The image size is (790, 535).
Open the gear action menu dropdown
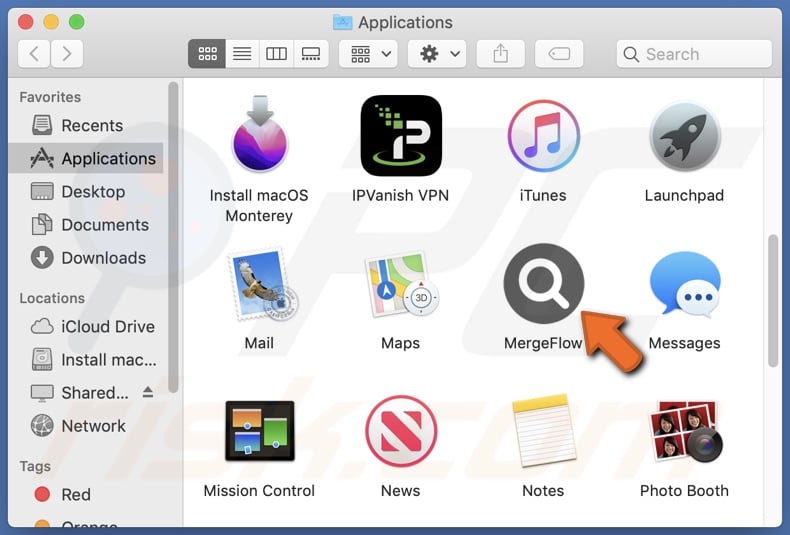437,53
